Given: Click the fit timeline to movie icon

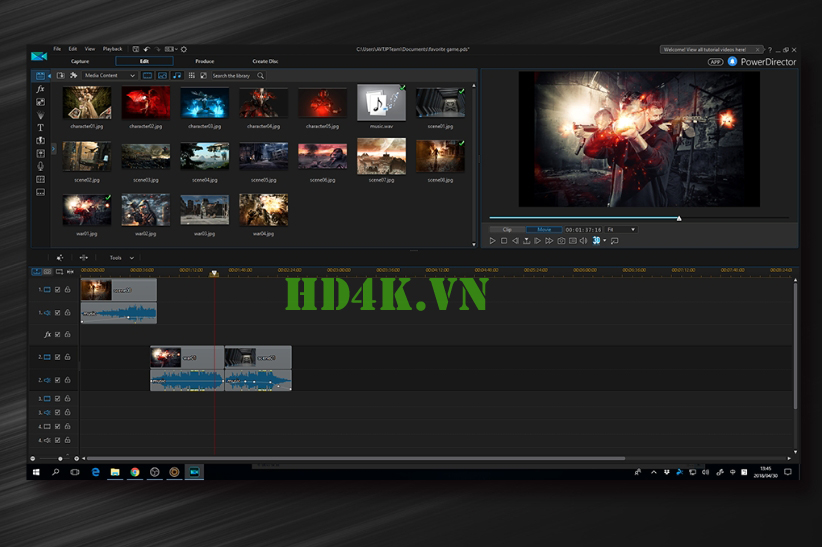Looking at the screenshot, I should [x=70, y=272].
